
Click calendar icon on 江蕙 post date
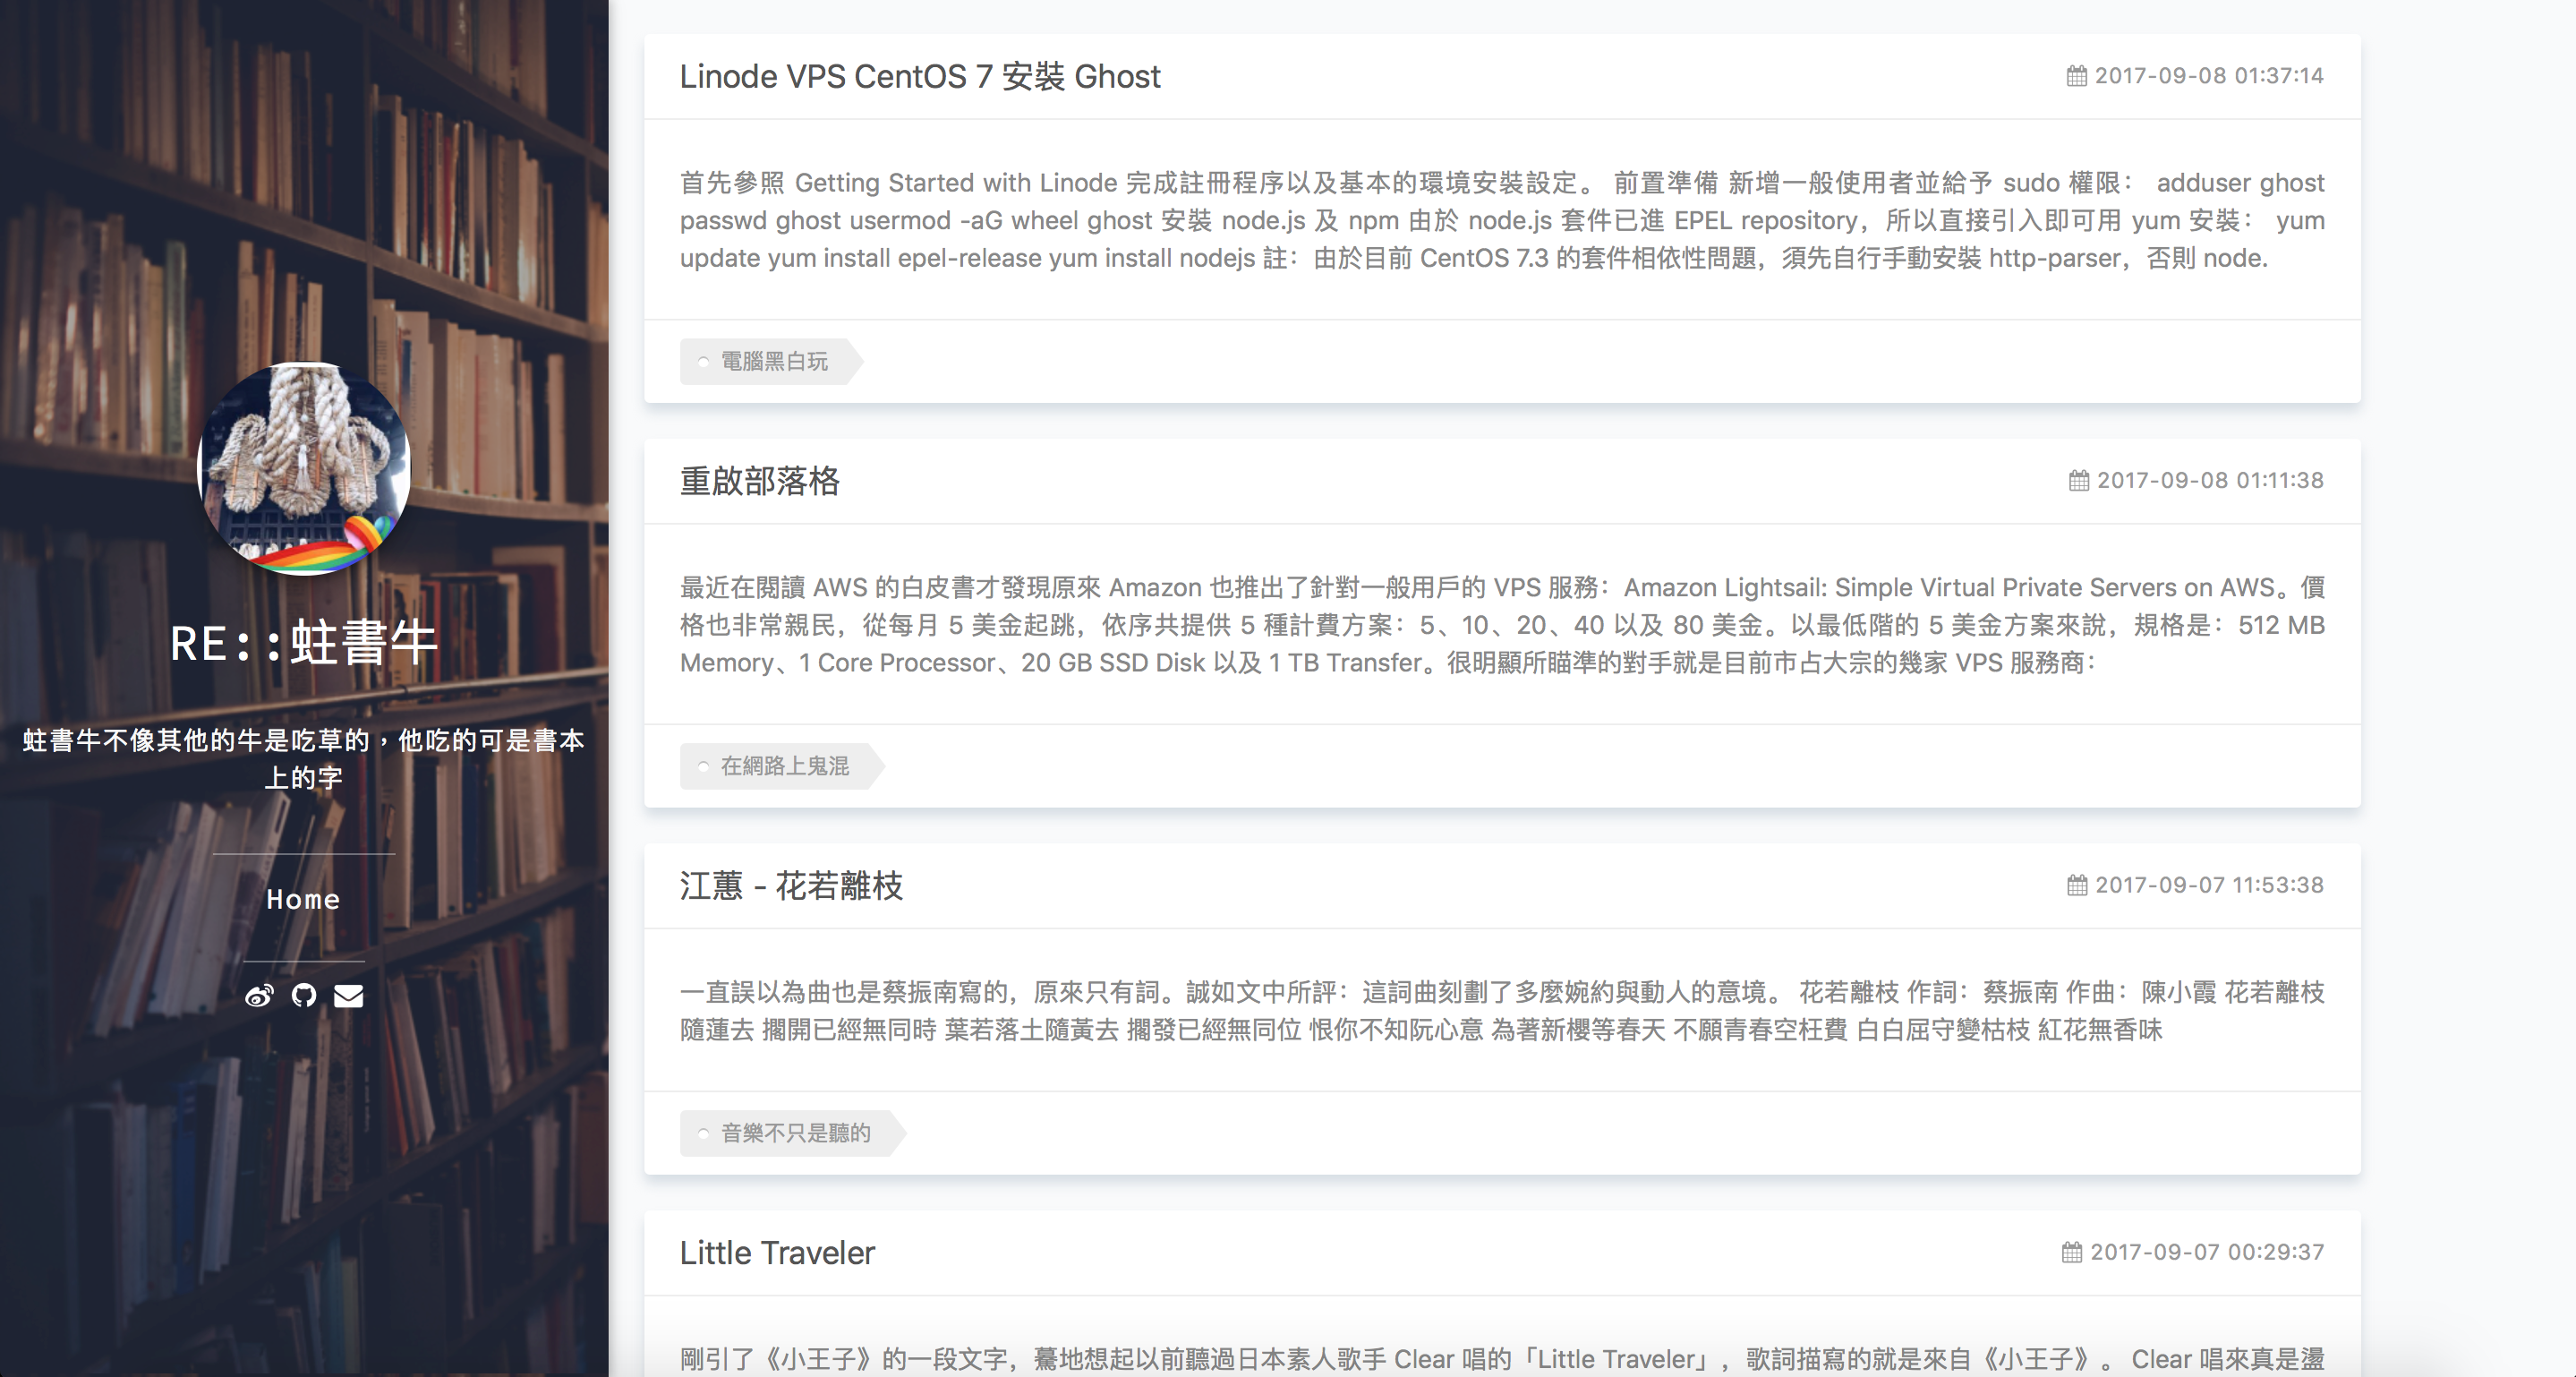(x=2077, y=885)
